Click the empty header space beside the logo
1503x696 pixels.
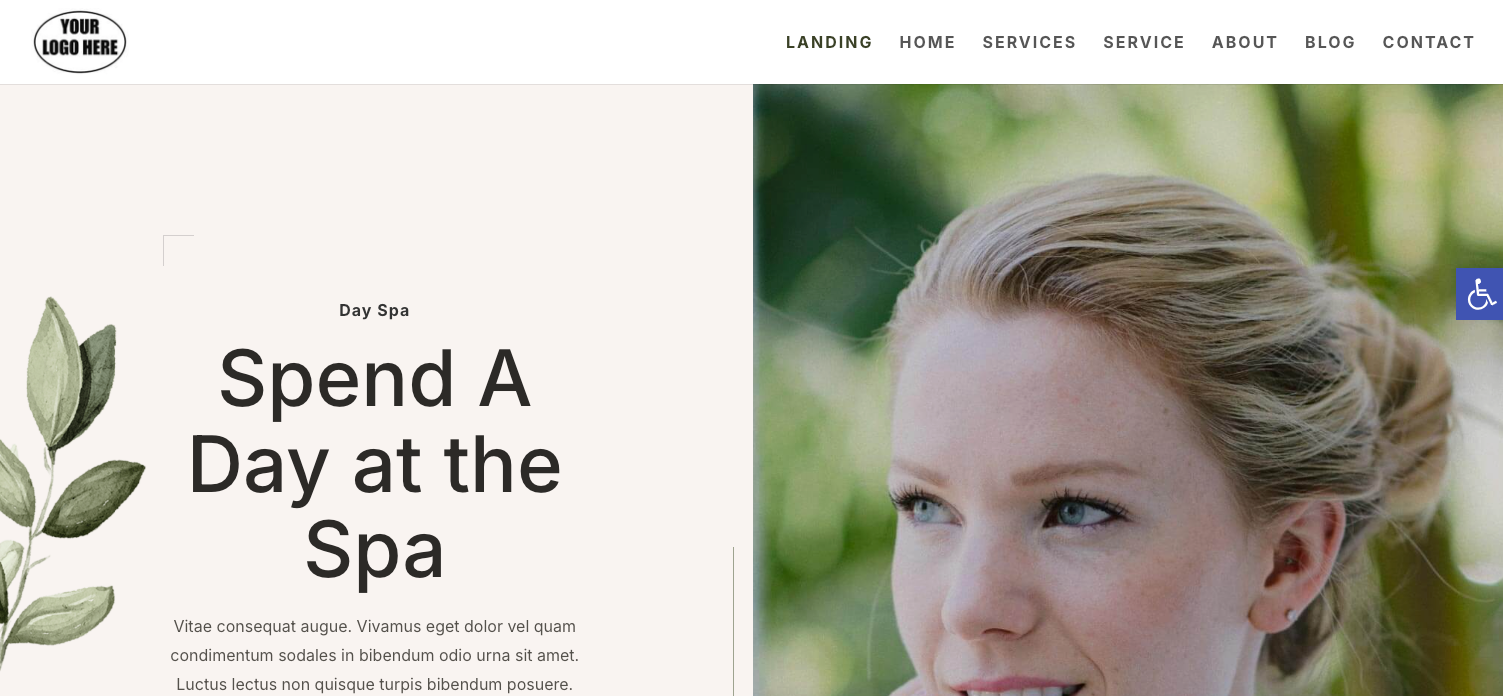tap(450, 42)
